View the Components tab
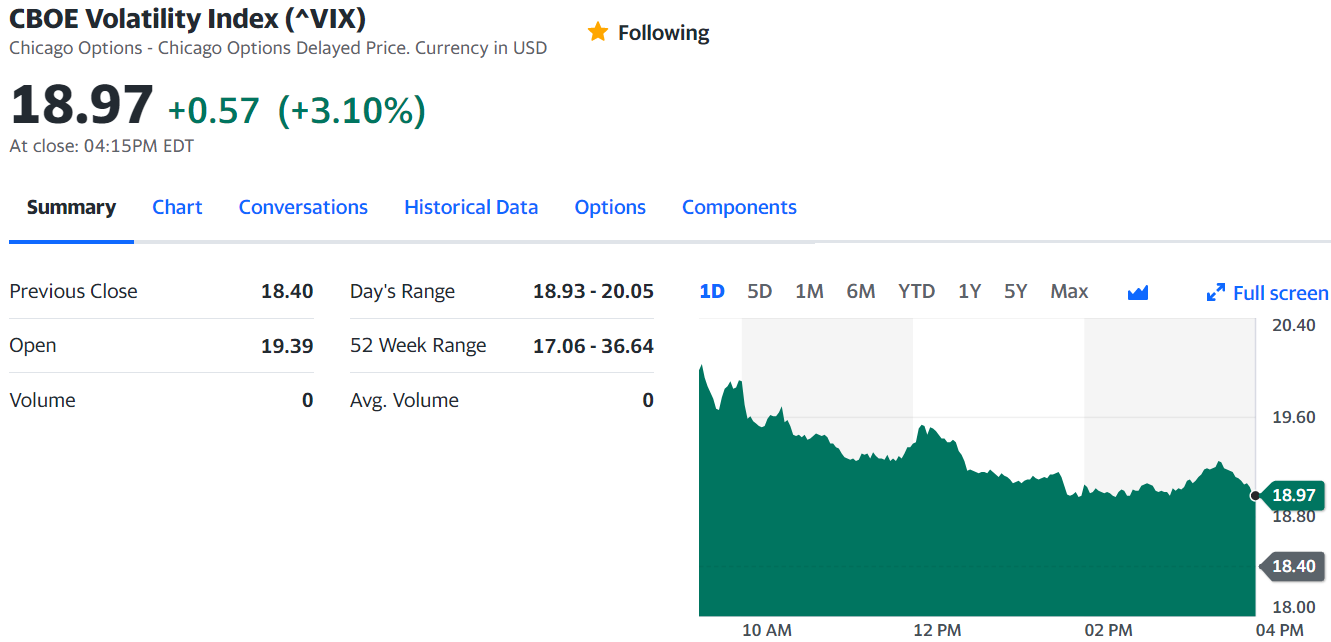 click(x=739, y=207)
